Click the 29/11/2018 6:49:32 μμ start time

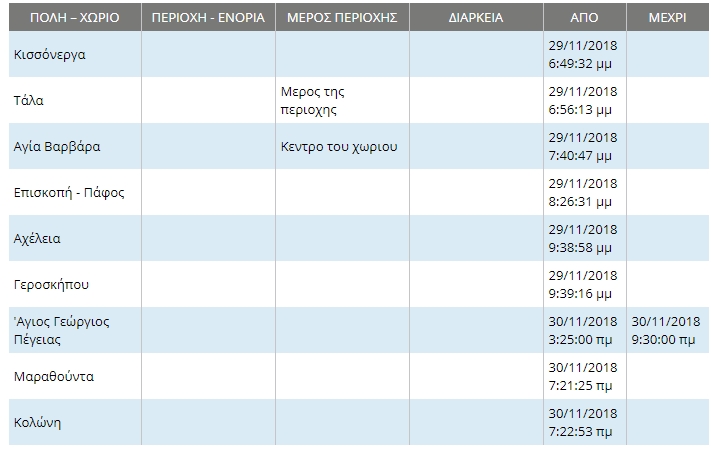[583, 54]
